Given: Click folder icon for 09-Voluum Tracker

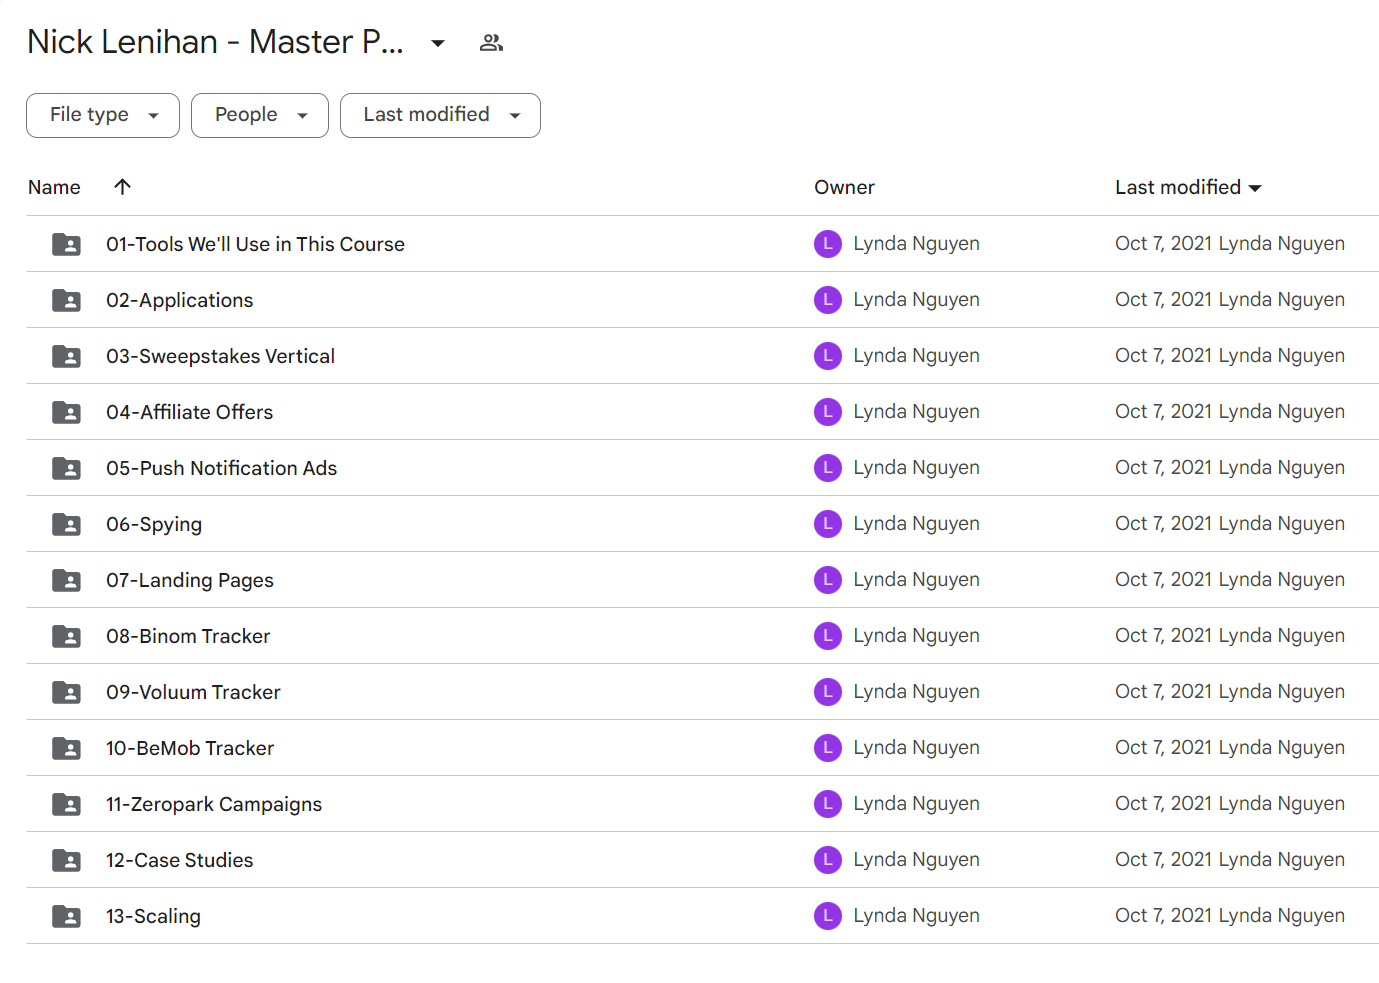Looking at the screenshot, I should coord(67,692).
